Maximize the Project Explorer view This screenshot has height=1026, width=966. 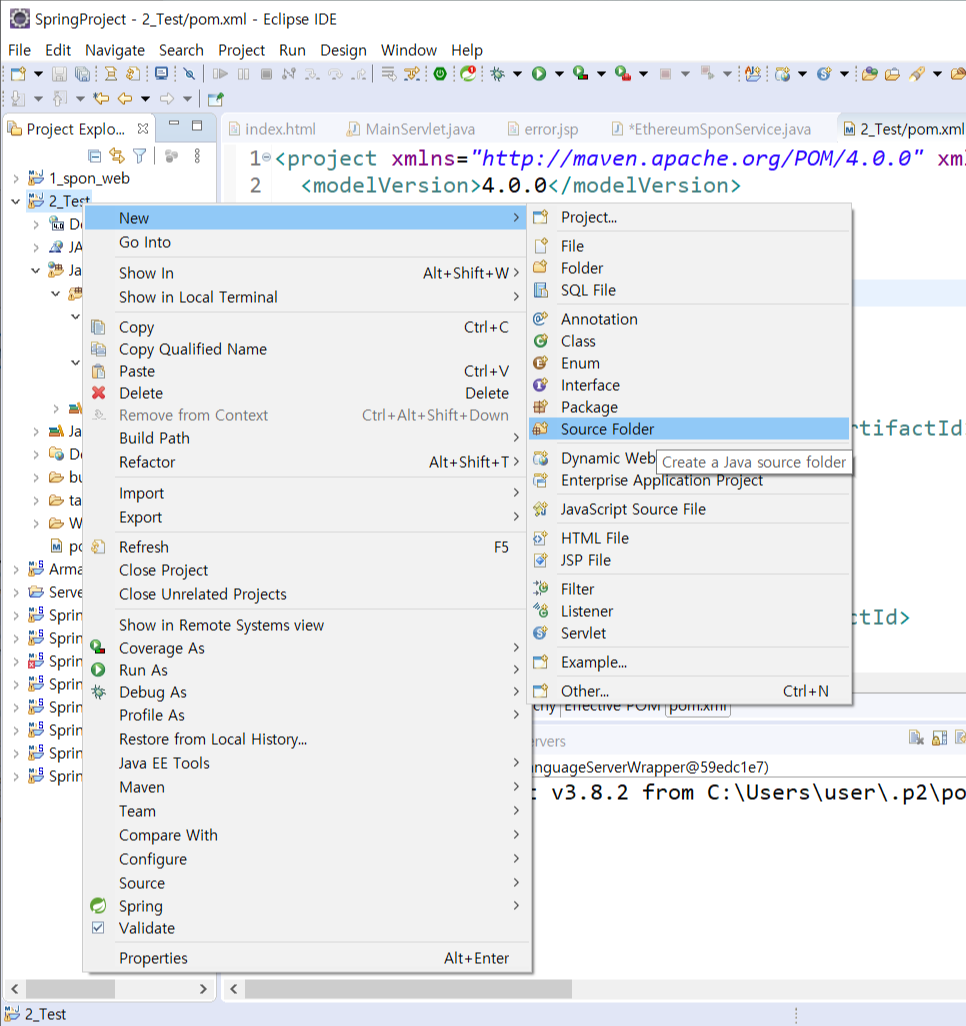point(197,125)
